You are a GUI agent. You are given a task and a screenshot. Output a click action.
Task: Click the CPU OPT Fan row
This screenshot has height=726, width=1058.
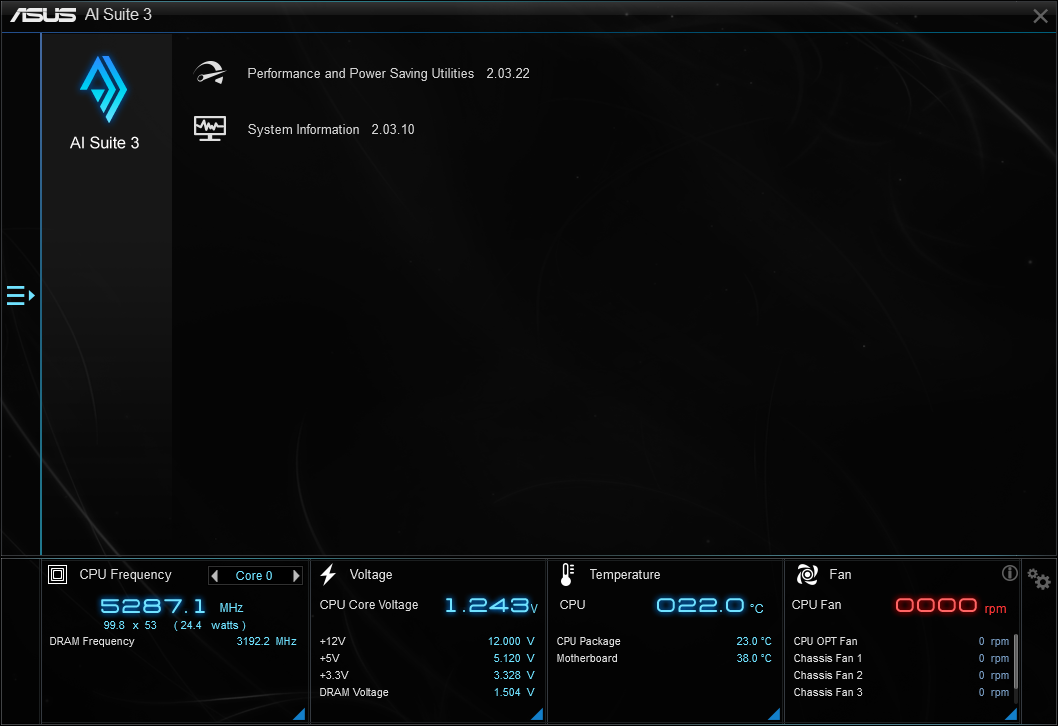(901, 641)
